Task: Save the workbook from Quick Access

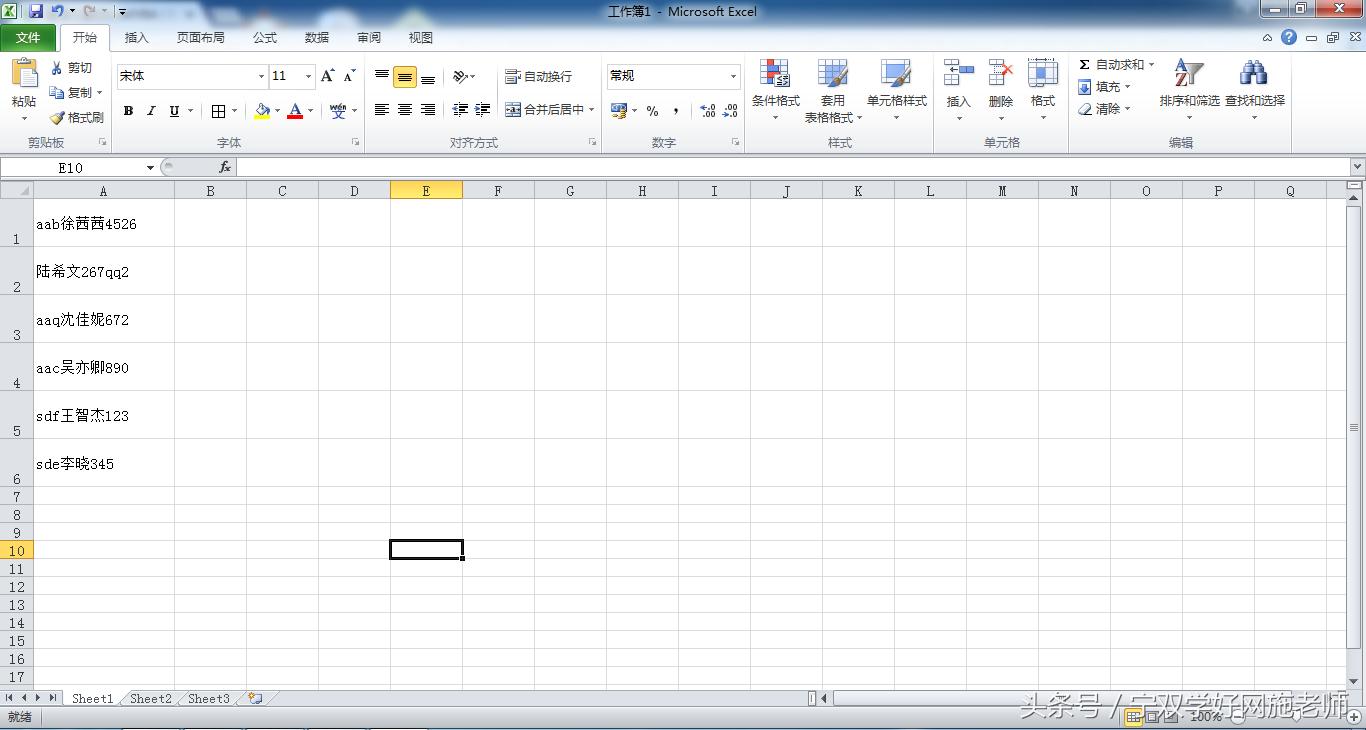Action: [36, 11]
